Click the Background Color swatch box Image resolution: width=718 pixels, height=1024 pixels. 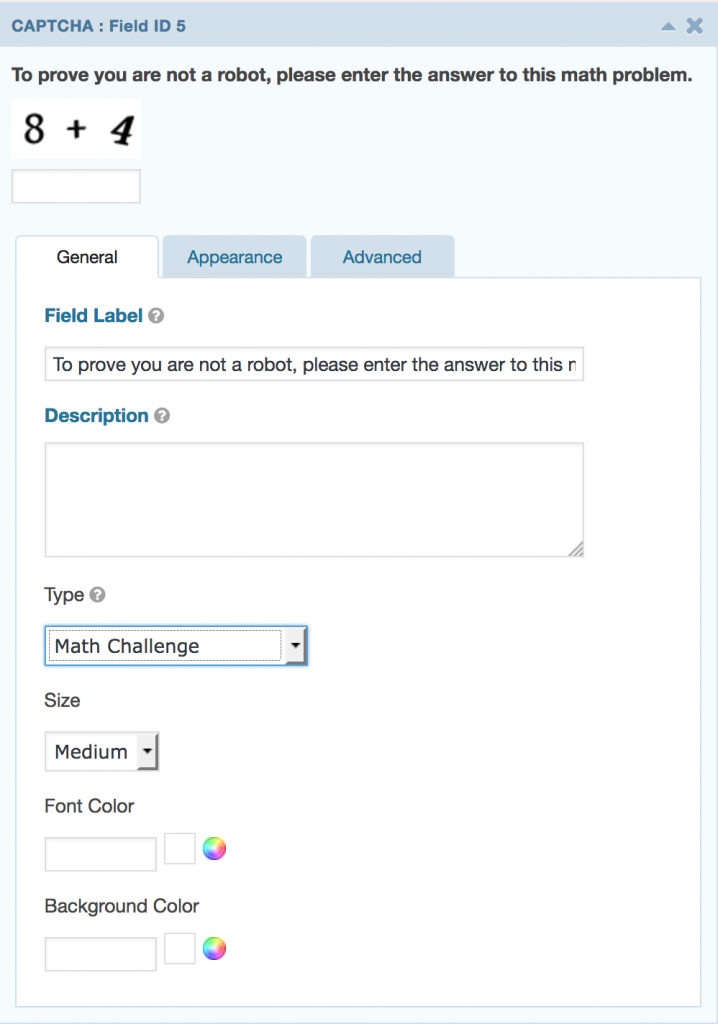pos(179,948)
